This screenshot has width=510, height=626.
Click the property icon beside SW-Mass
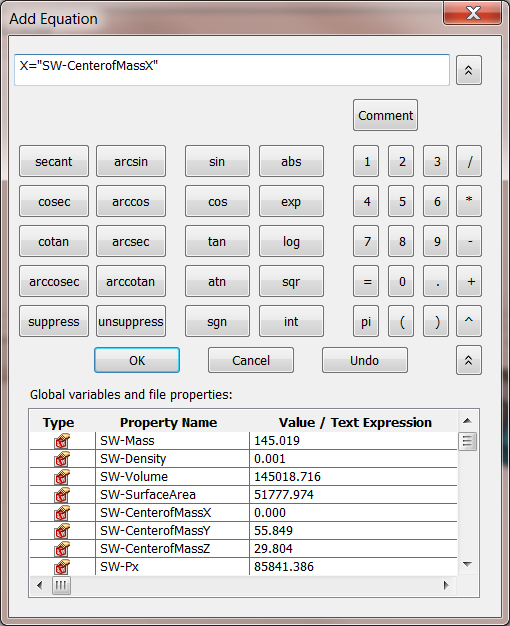coord(62,441)
